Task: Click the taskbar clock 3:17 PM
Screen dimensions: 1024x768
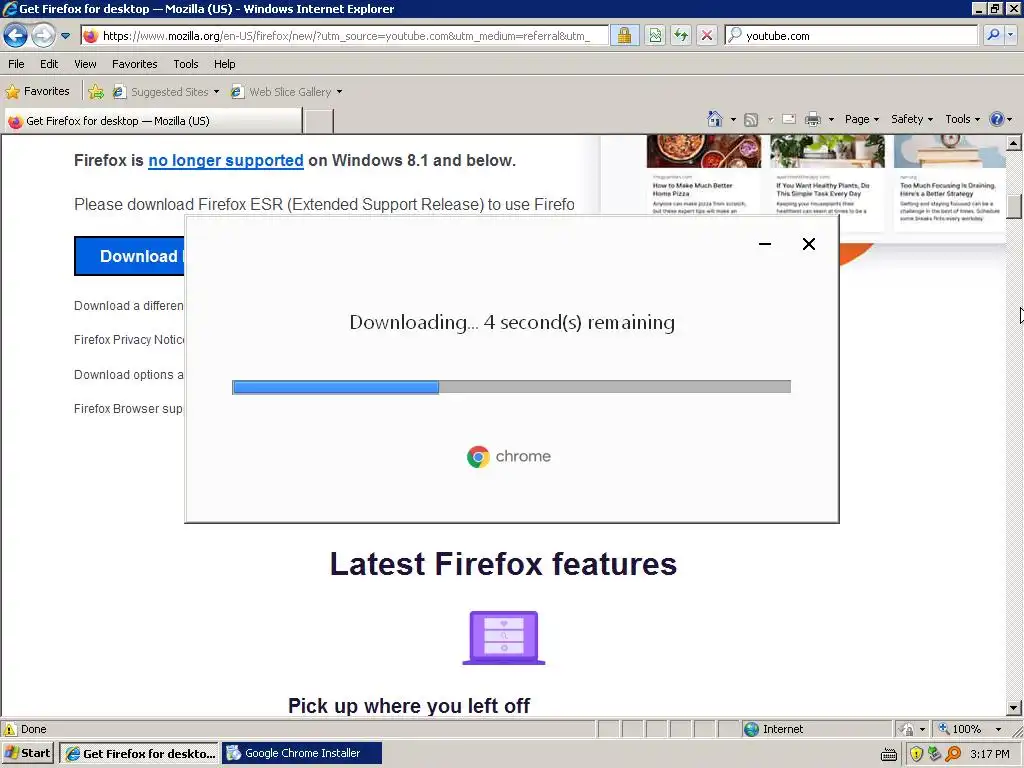Action: coord(989,754)
